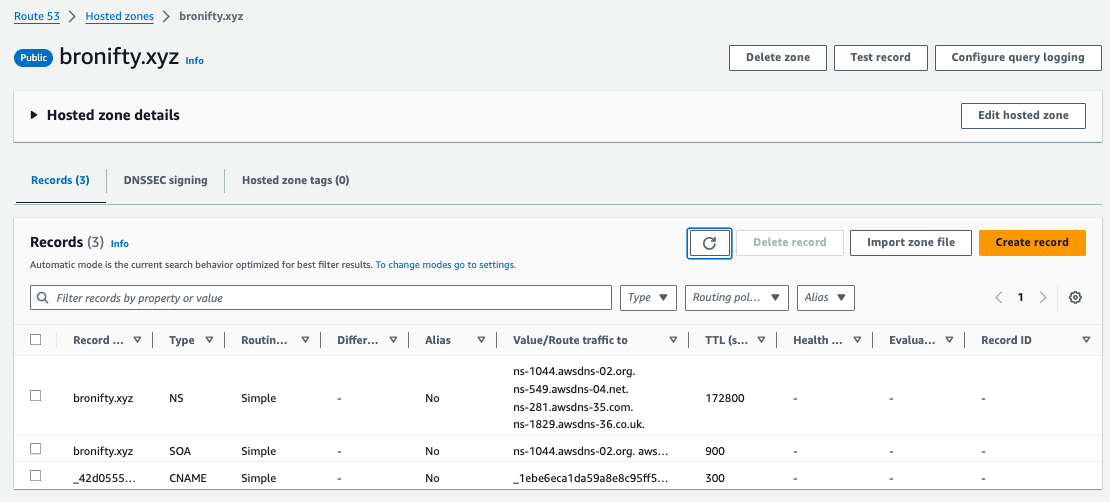Screen dimensions: 1110x502
Task: Open the Alias filter dropdown
Action: pyautogui.click(x=825, y=298)
